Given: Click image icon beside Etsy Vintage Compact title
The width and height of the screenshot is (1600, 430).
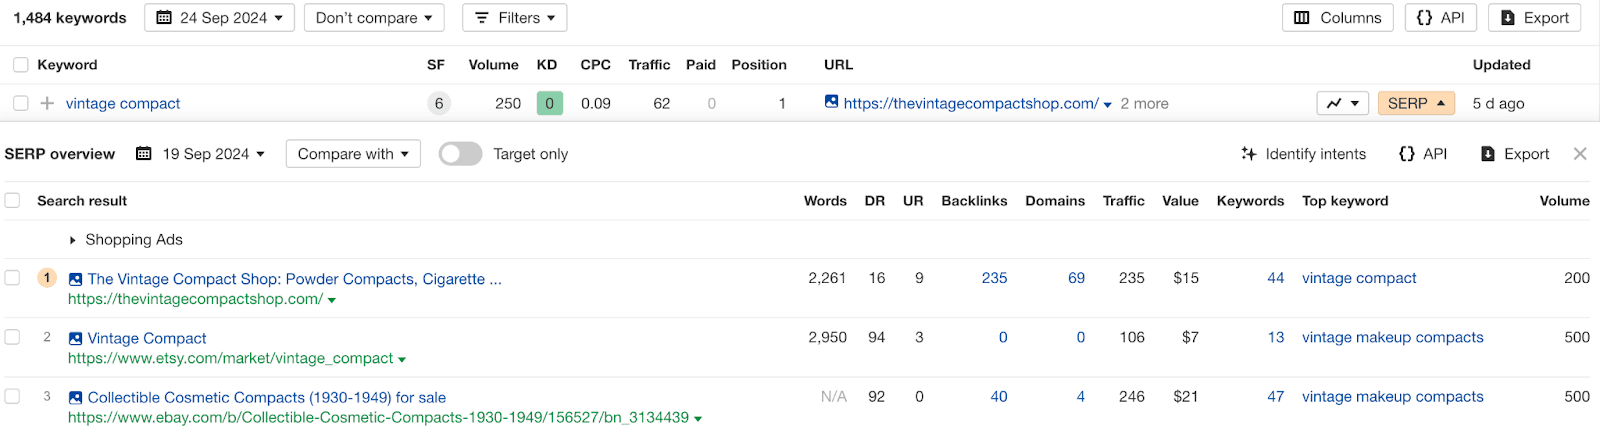Looking at the screenshot, I should (75, 339).
